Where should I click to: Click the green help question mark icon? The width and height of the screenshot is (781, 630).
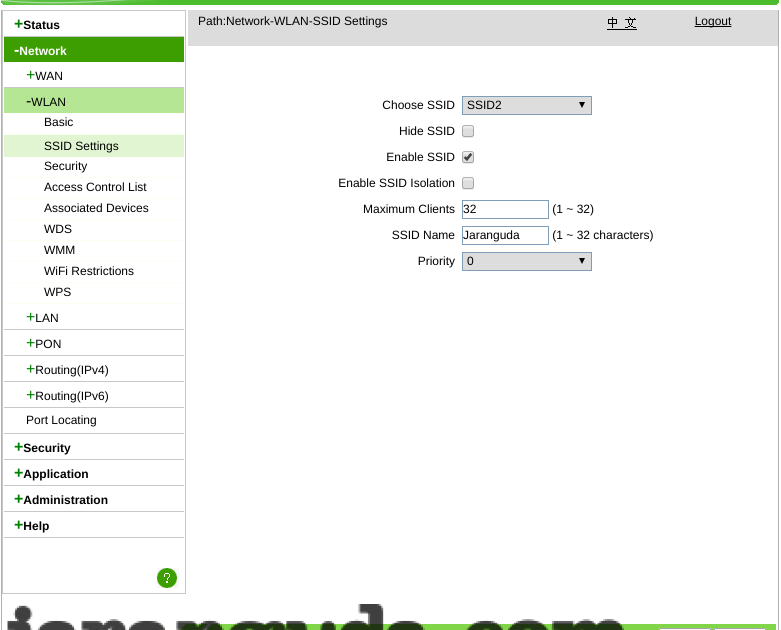167,578
